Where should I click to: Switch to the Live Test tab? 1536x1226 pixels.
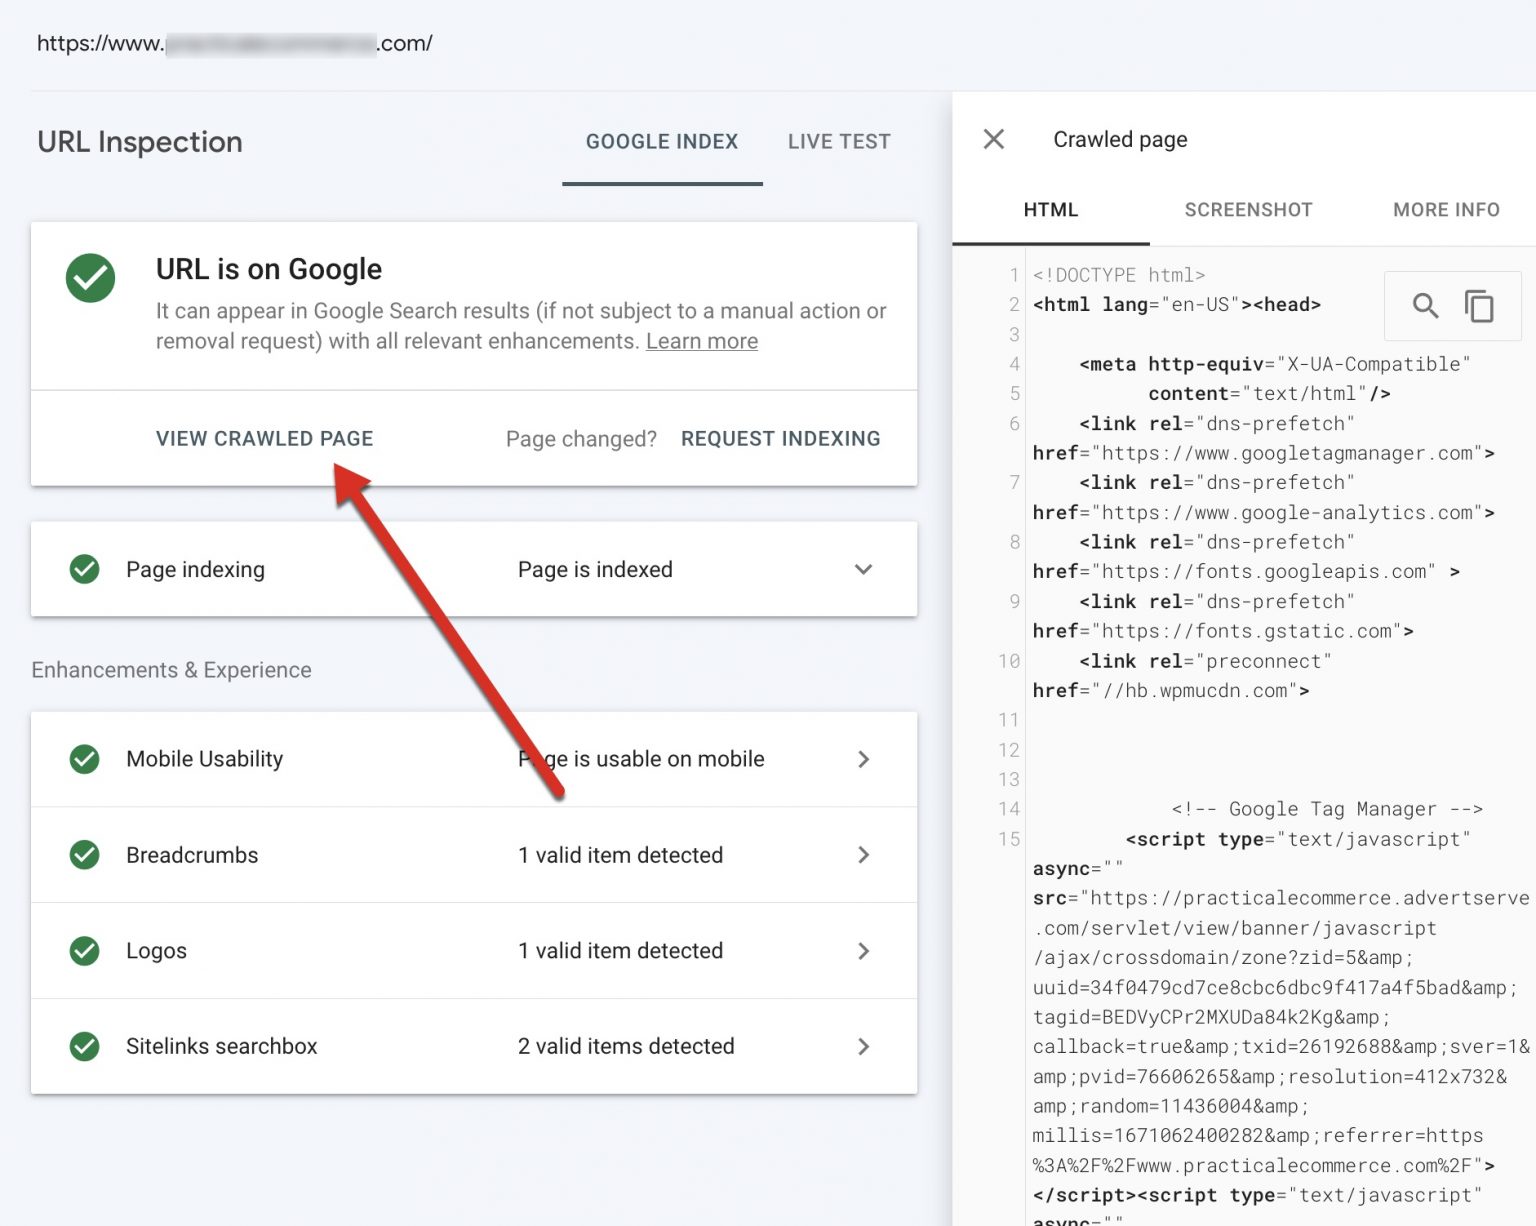click(838, 142)
